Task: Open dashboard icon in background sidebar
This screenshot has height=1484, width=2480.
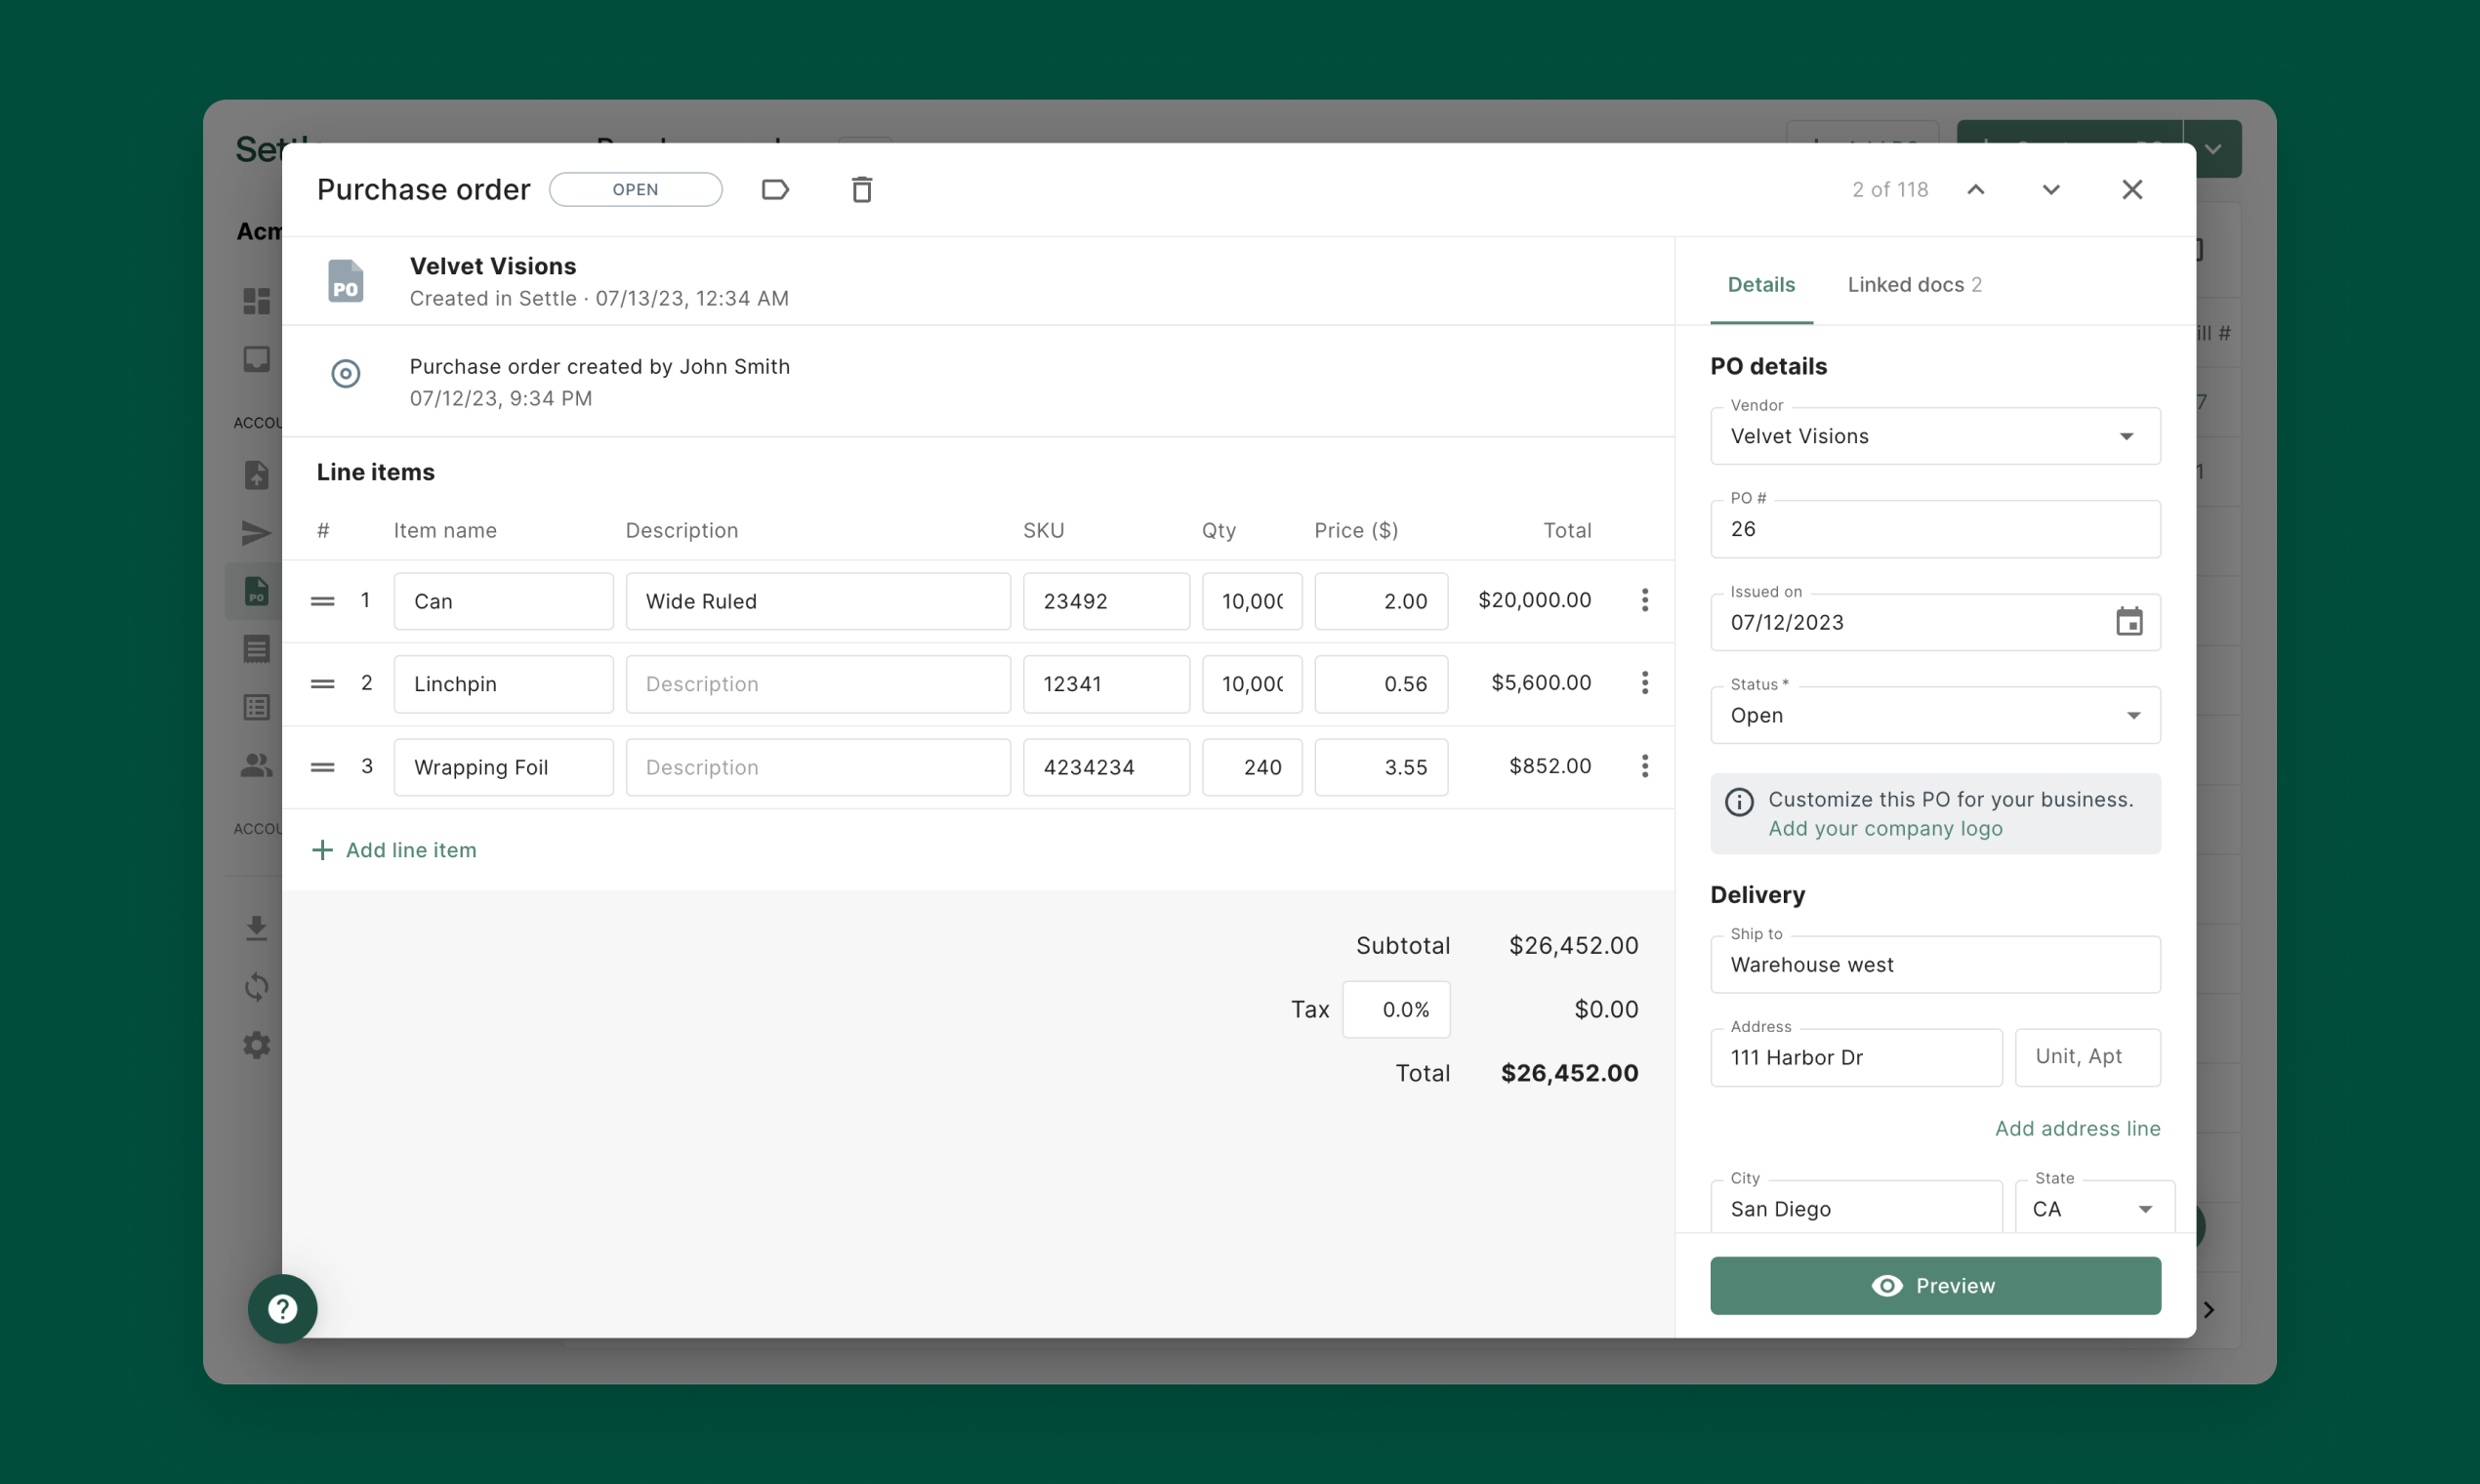Action: coord(256,300)
